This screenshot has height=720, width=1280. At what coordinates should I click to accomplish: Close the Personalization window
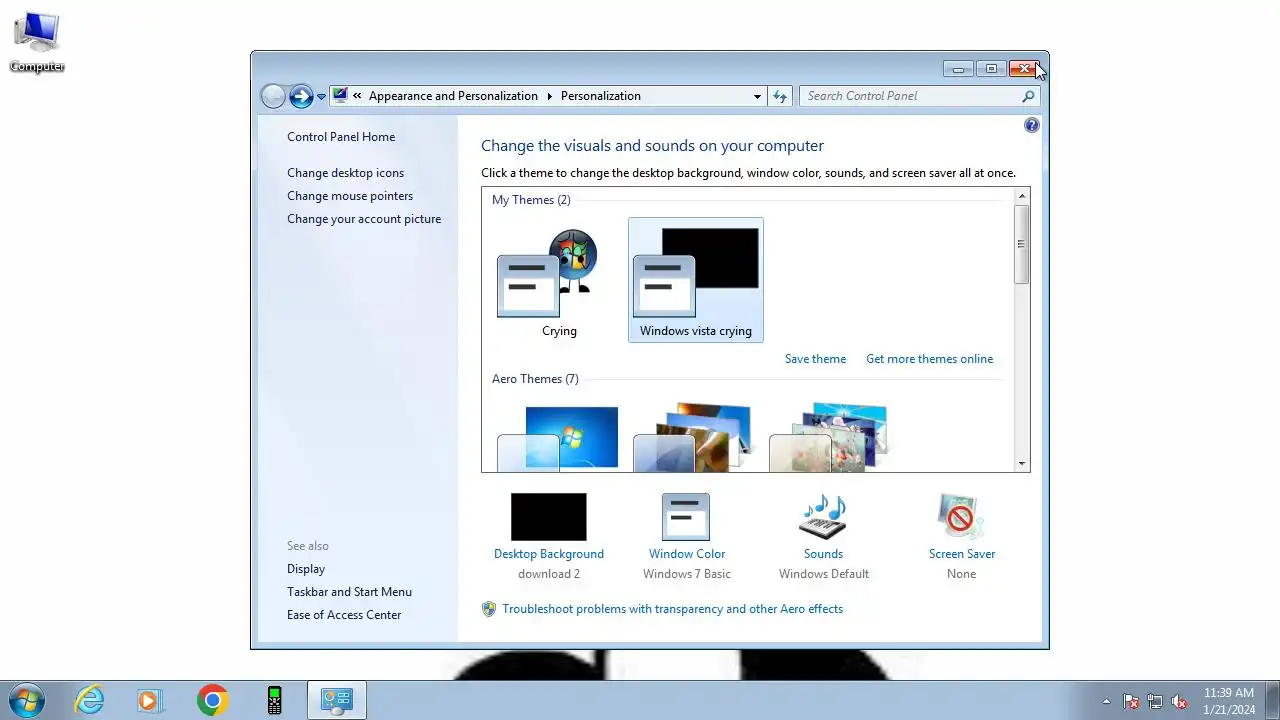click(1024, 69)
